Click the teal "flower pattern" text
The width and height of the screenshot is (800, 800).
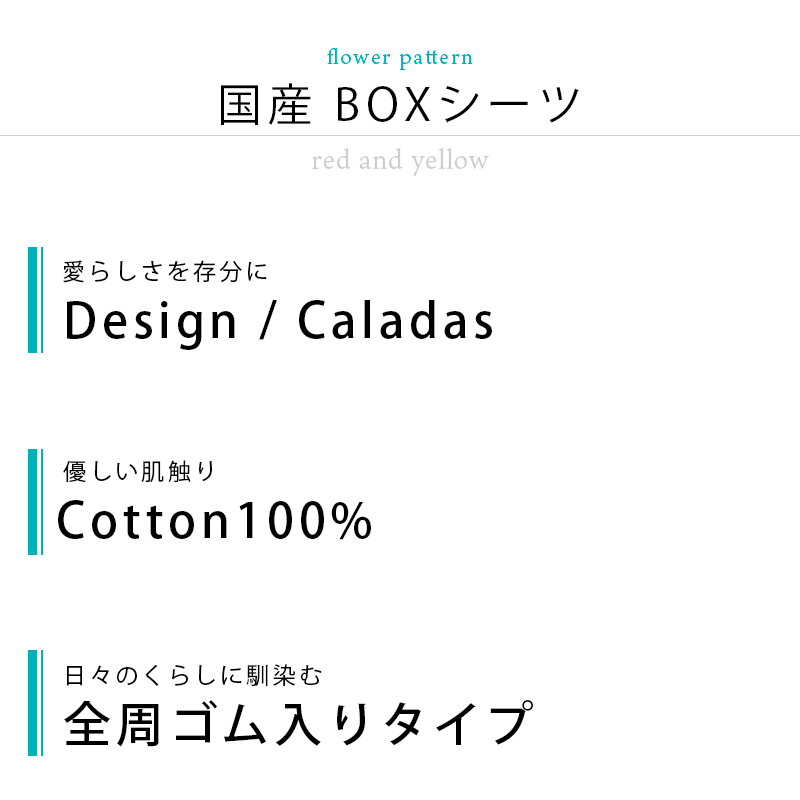click(x=400, y=57)
